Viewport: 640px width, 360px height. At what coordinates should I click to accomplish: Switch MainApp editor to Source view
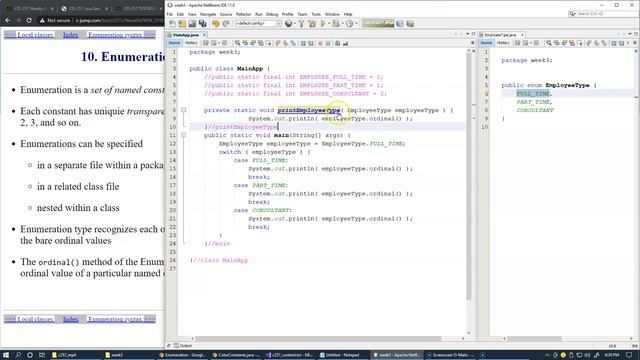tap(174, 43)
